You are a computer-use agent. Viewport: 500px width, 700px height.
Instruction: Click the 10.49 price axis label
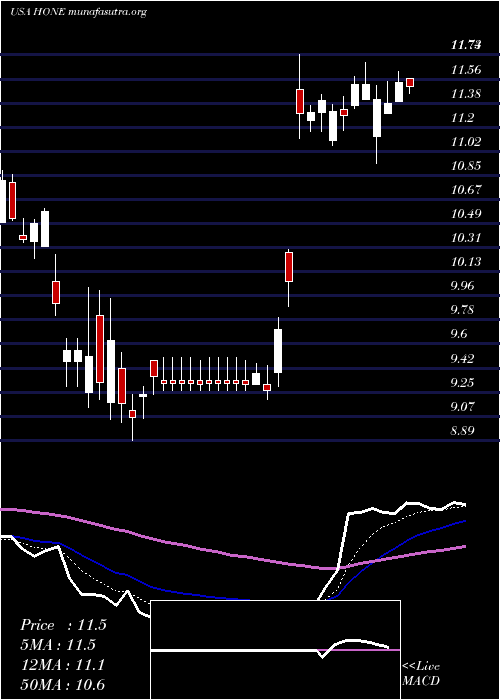pos(466,214)
